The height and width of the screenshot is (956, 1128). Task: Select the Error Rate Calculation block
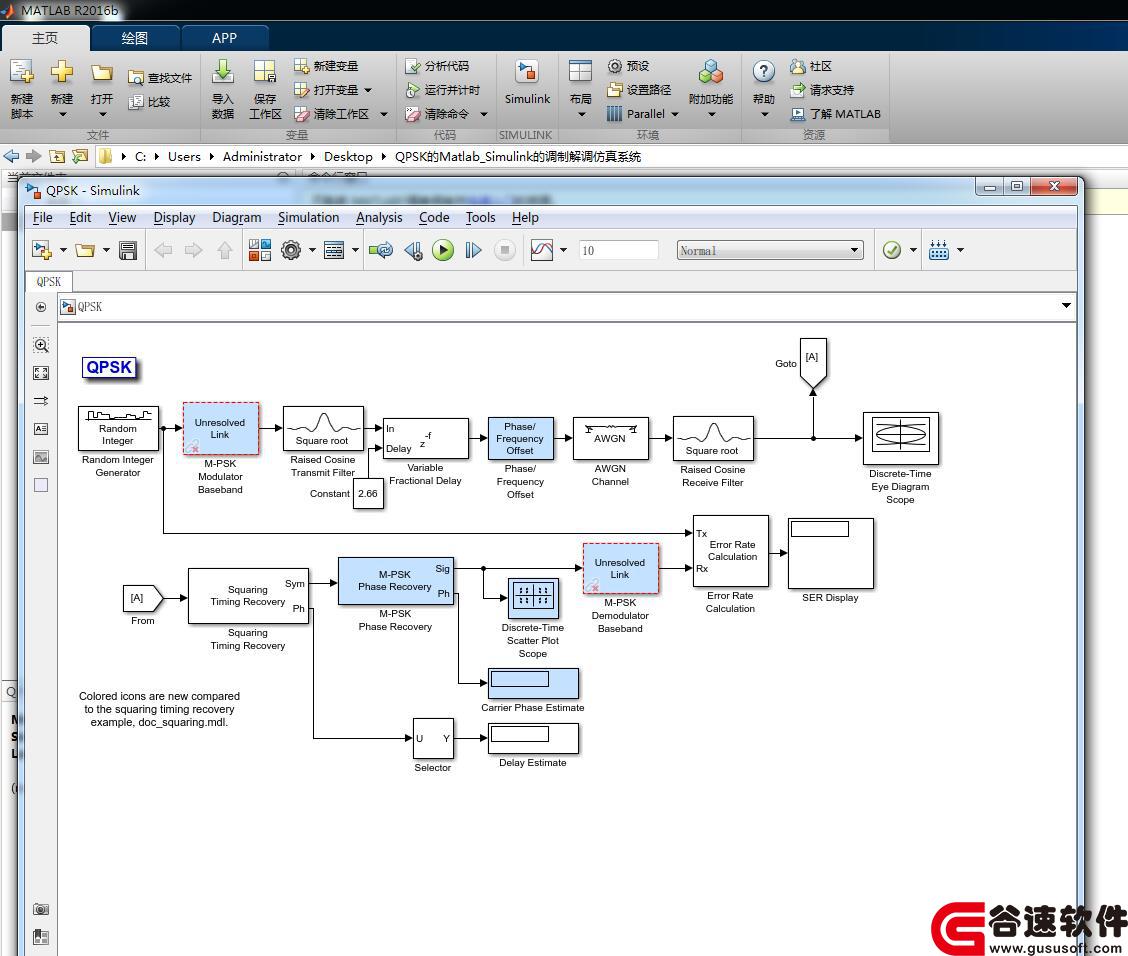731,551
